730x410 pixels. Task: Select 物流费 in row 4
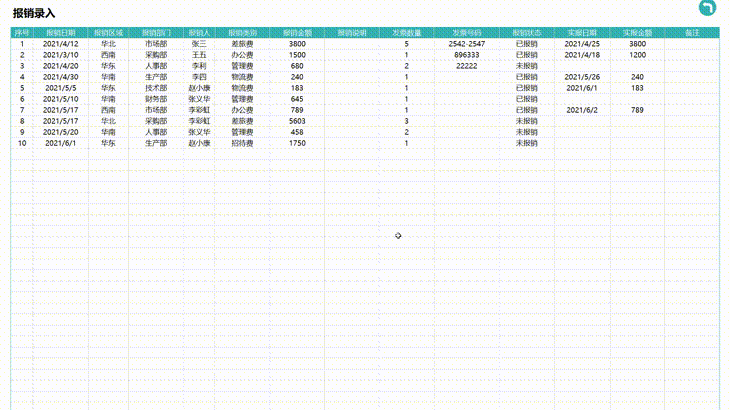click(x=243, y=77)
